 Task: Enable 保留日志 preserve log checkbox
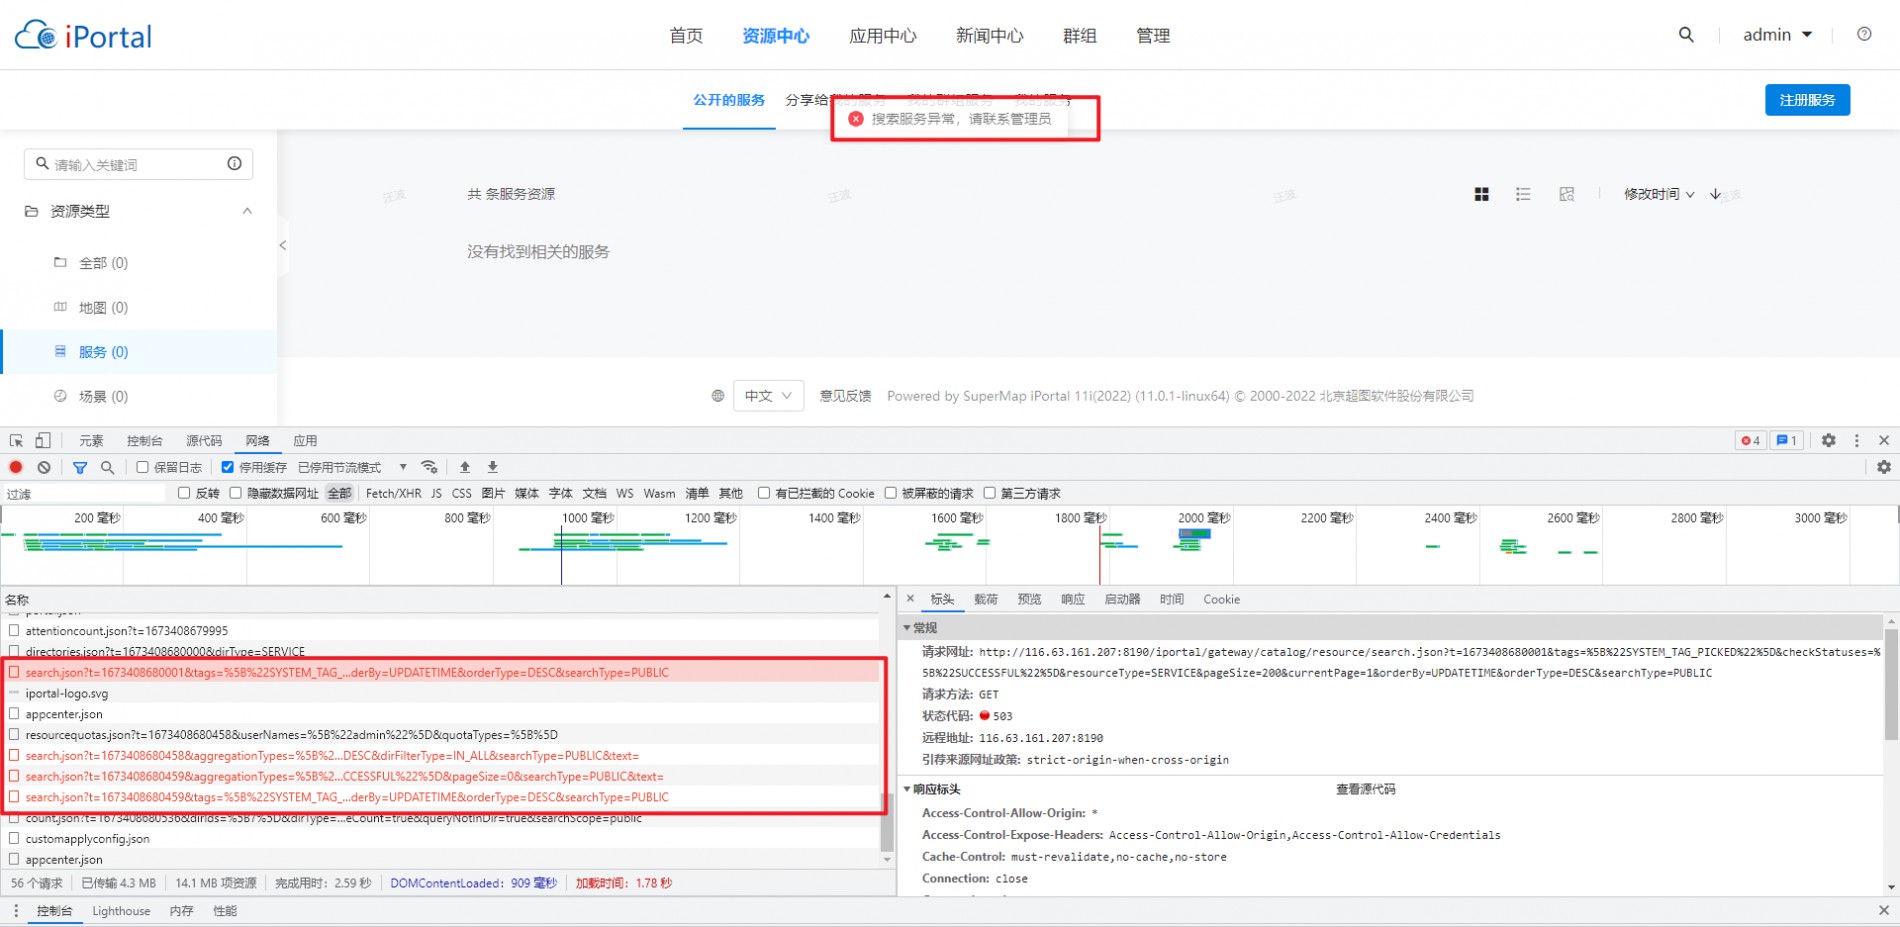[x=142, y=467]
